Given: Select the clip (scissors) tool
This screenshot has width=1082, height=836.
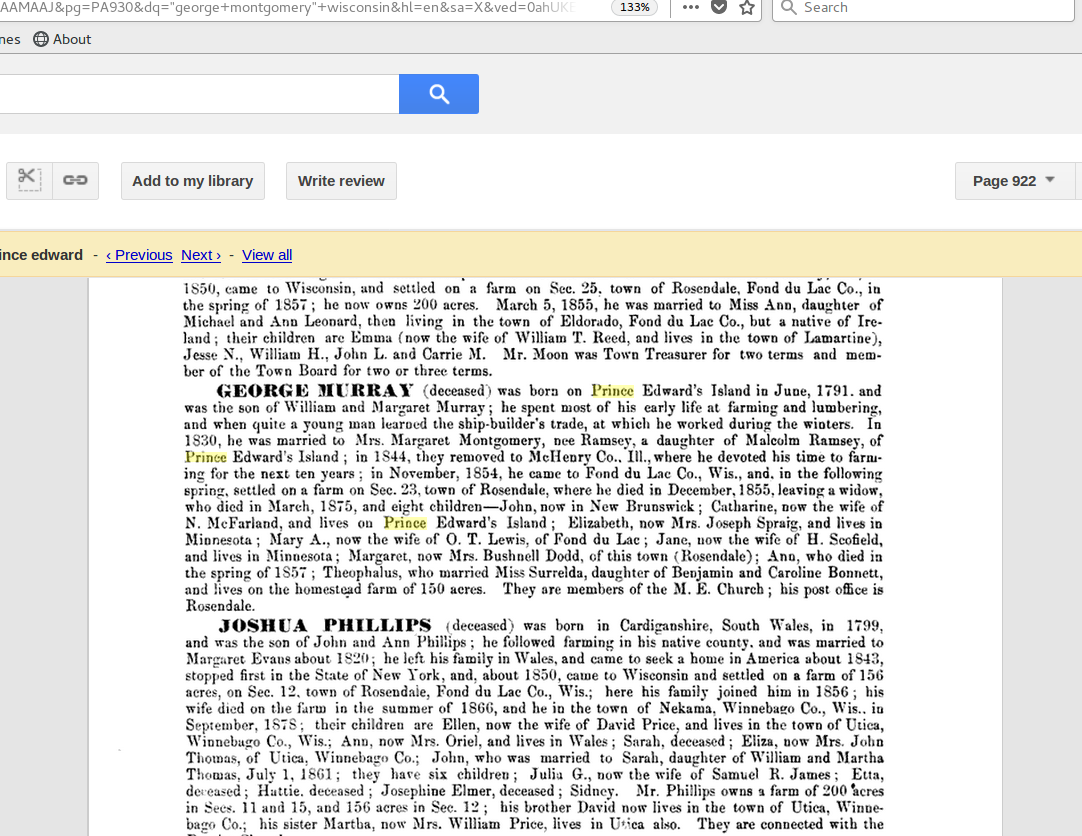Looking at the screenshot, I should coord(29,181).
